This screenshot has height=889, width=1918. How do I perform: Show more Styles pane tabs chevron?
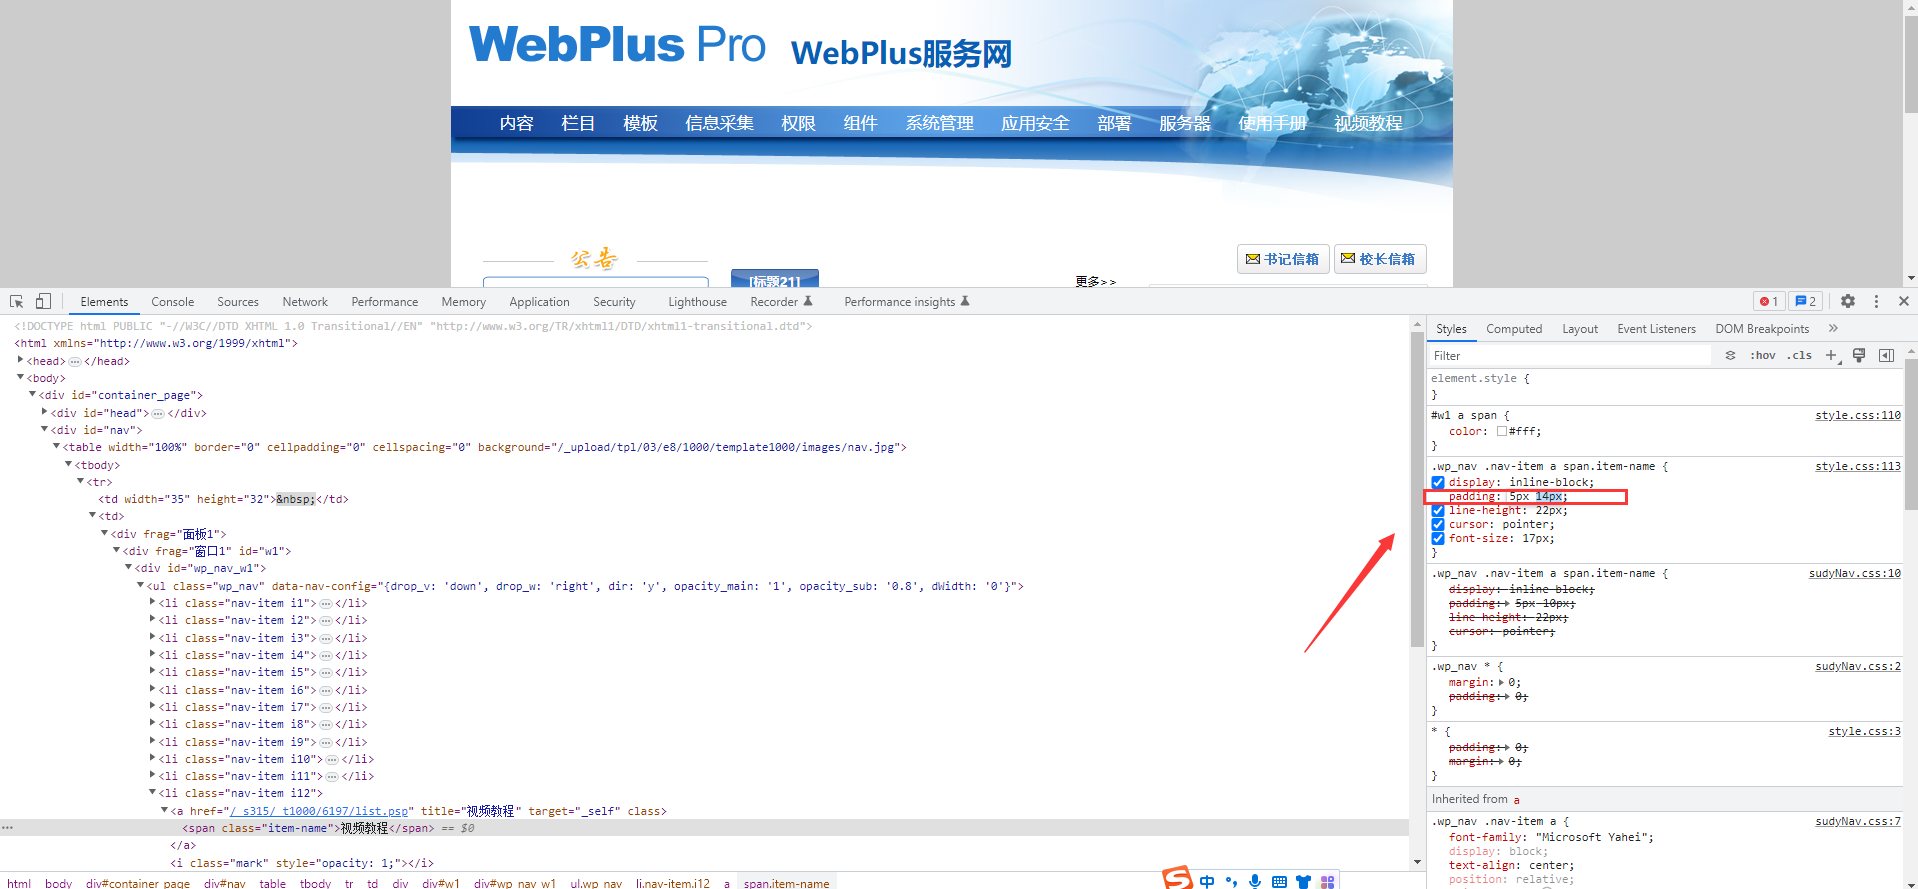click(x=1833, y=328)
